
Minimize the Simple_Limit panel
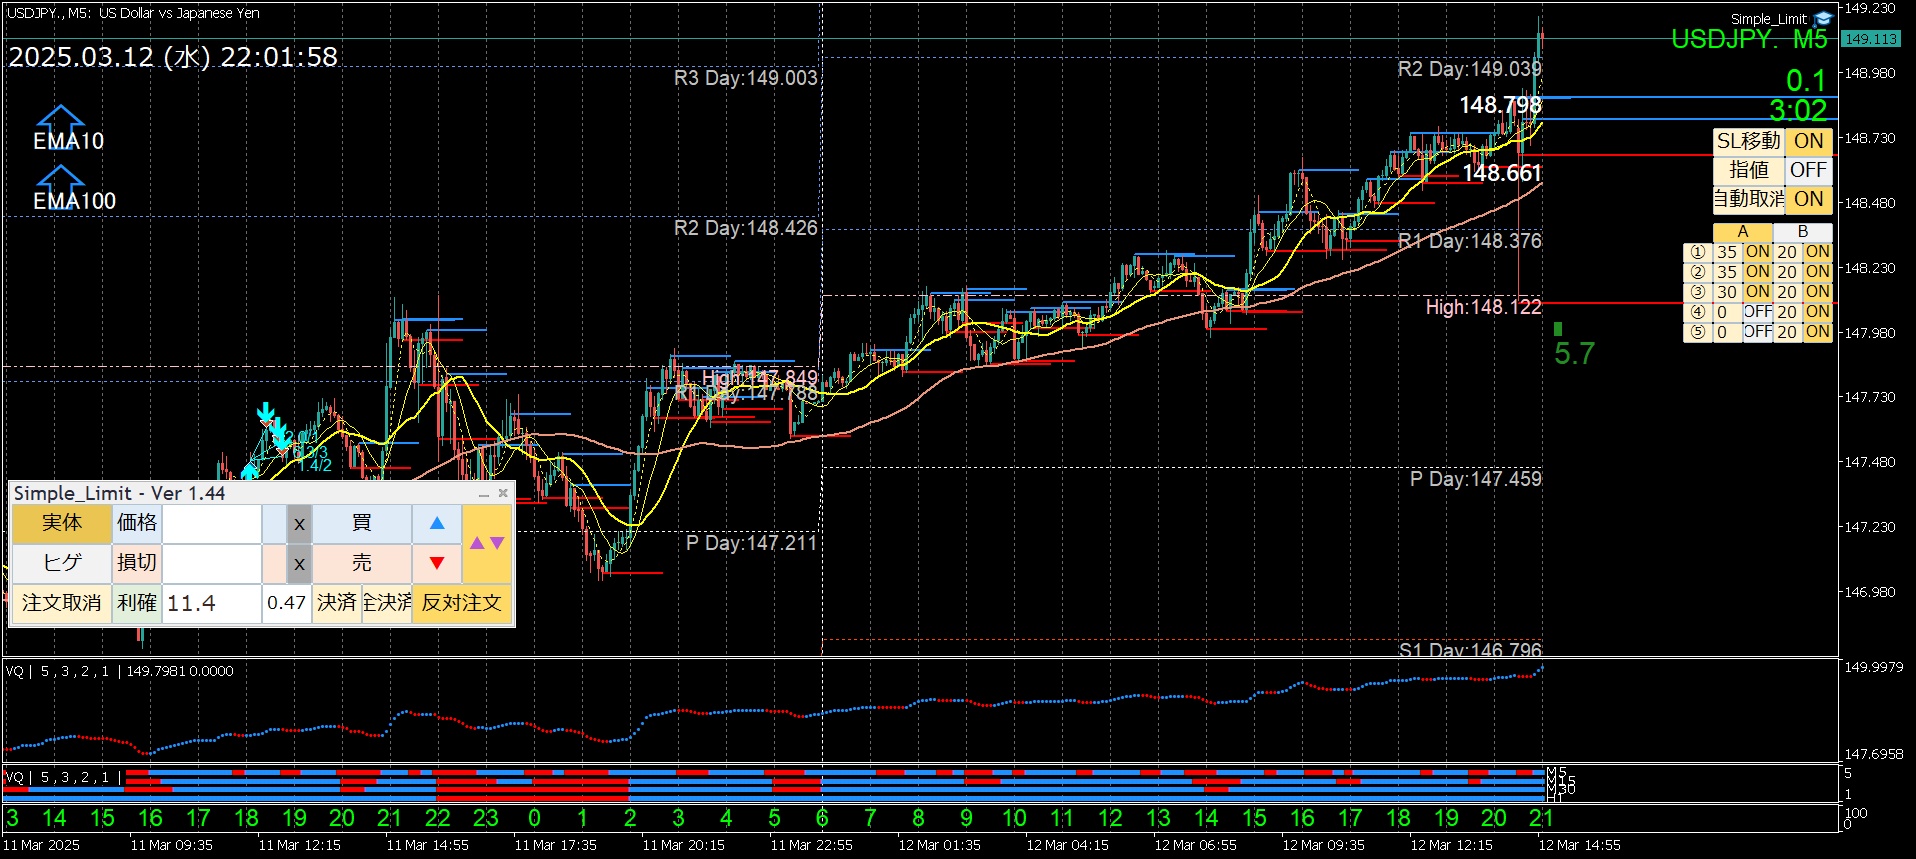pos(484,494)
